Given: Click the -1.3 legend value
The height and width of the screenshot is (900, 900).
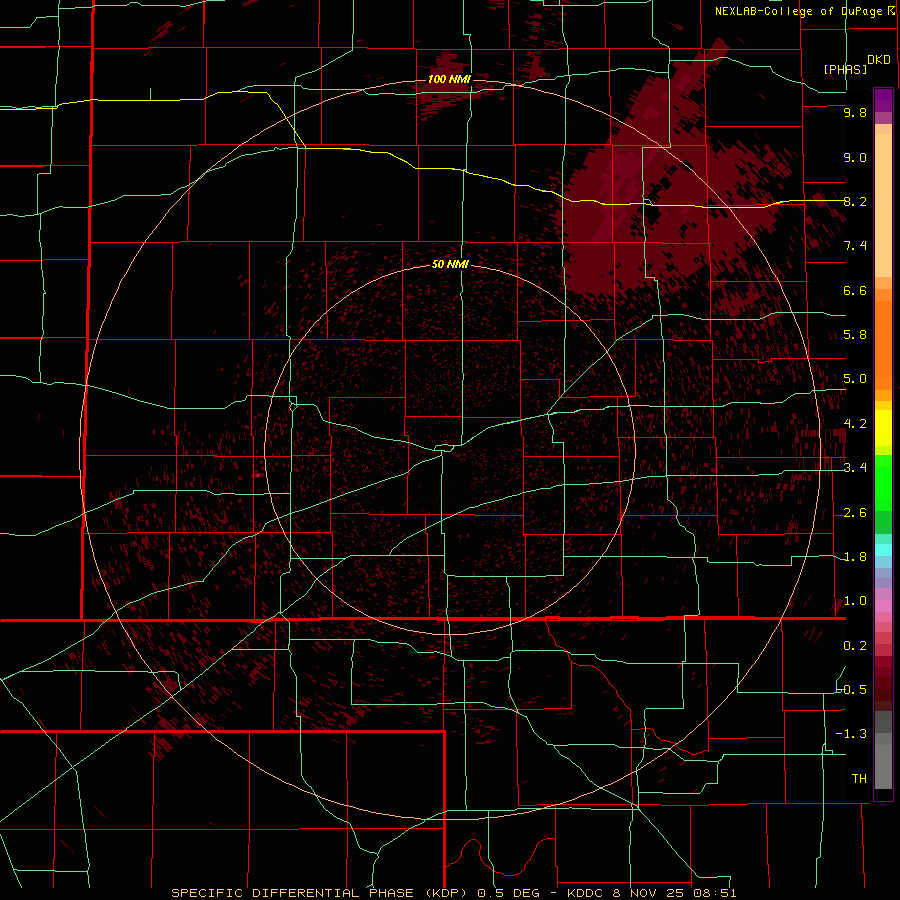Looking at the screenshot, I should point(852,734).
